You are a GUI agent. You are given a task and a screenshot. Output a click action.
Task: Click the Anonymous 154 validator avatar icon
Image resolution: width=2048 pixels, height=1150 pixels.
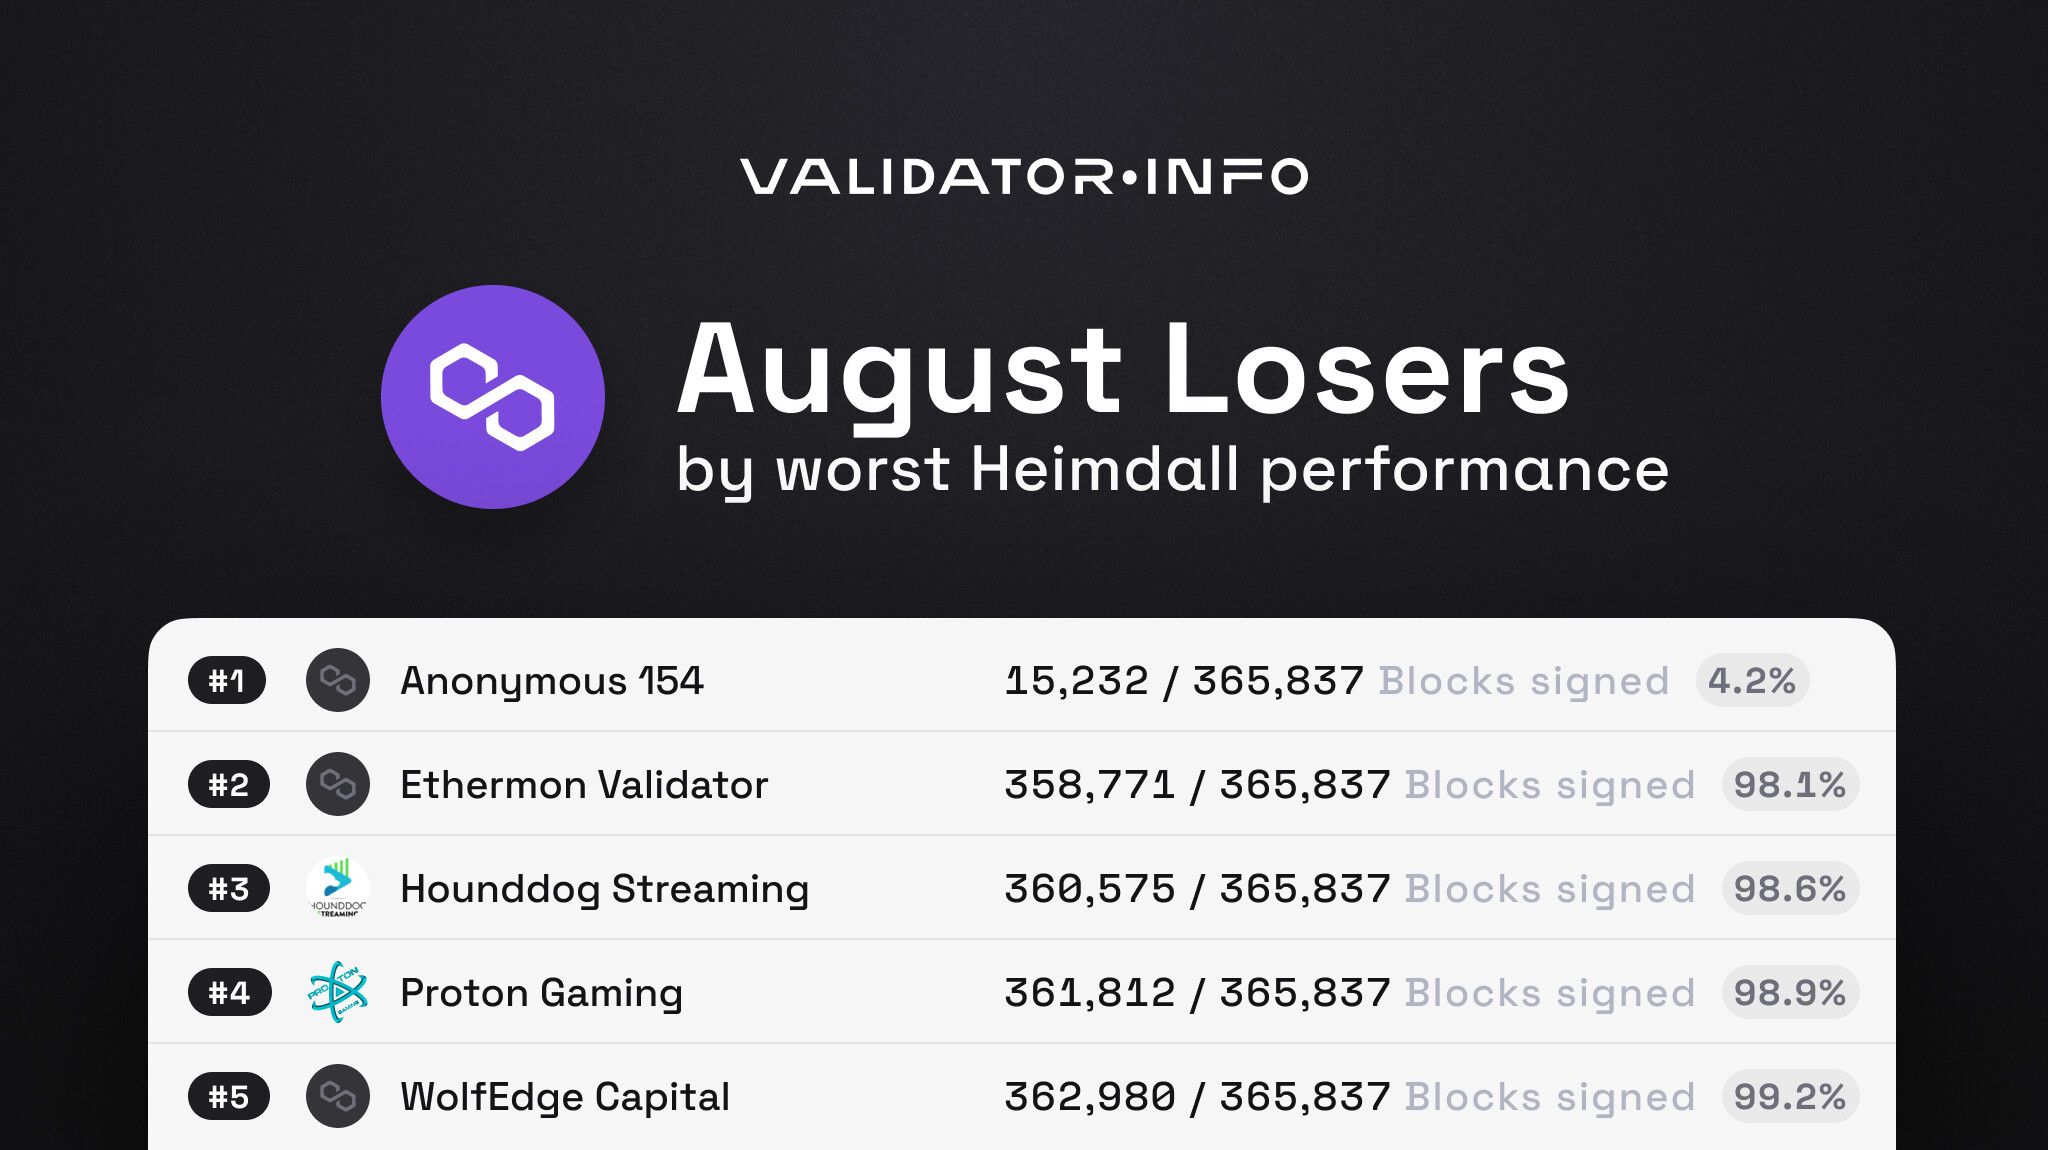pos(338,681)
